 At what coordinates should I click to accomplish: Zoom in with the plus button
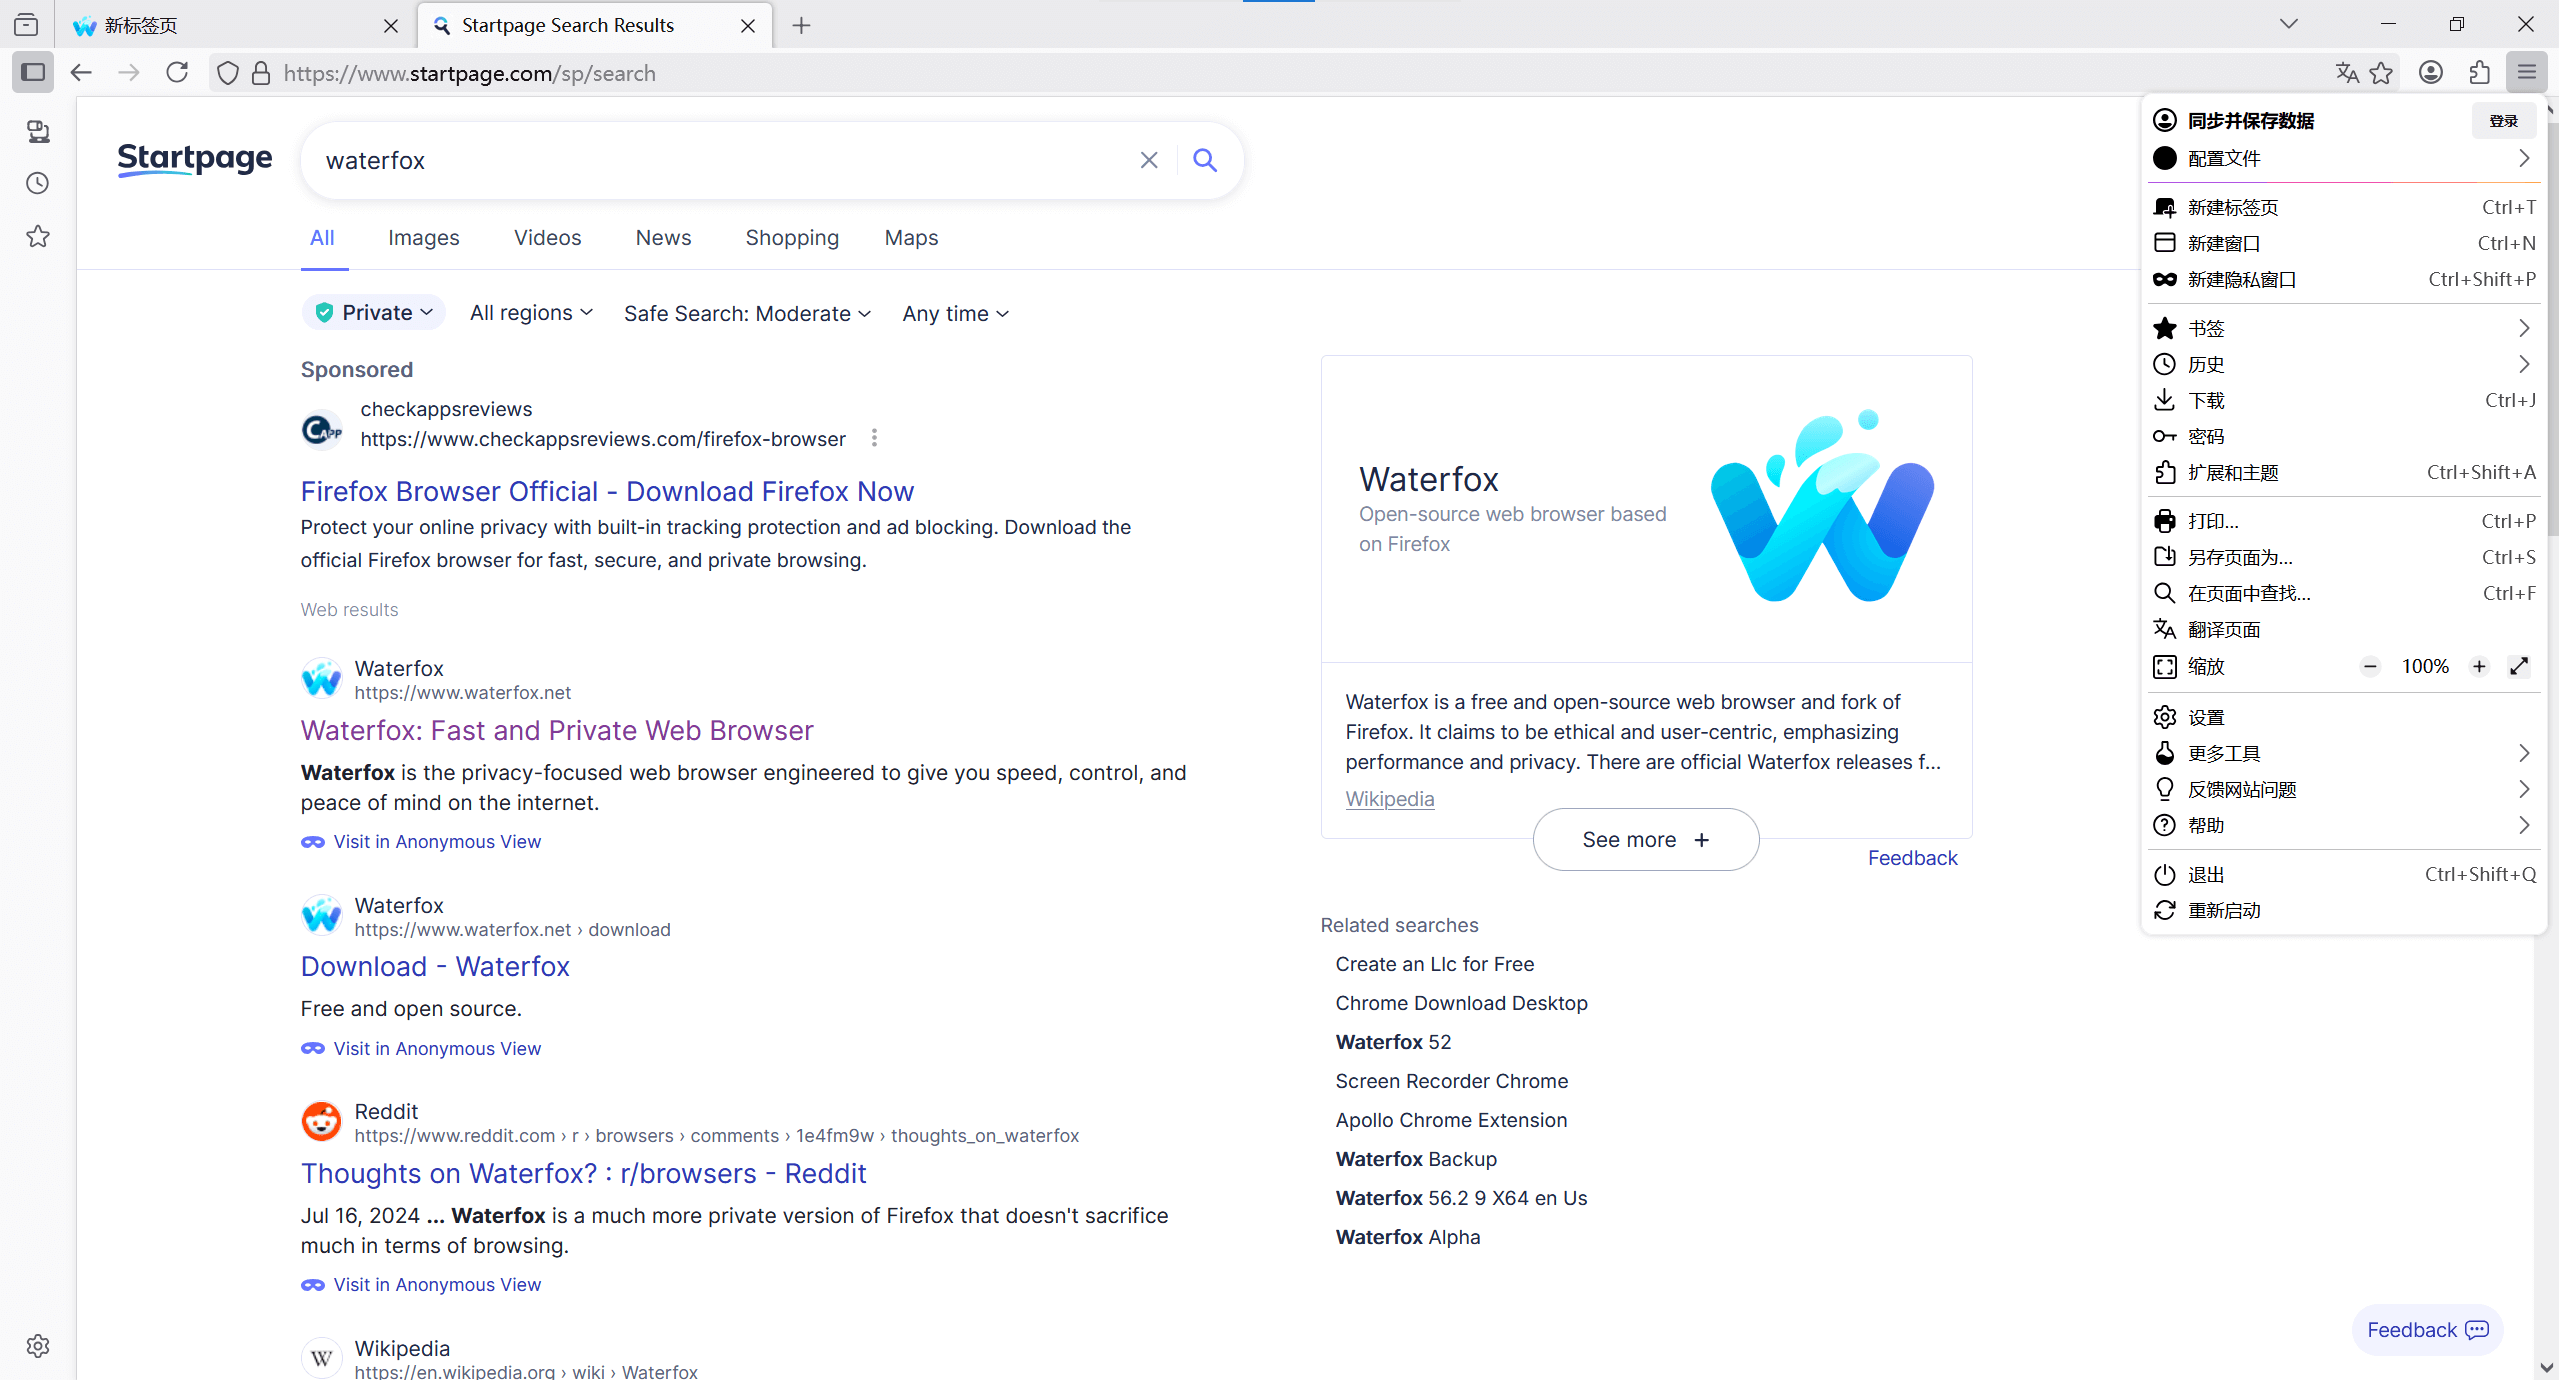click(2479, 667)
